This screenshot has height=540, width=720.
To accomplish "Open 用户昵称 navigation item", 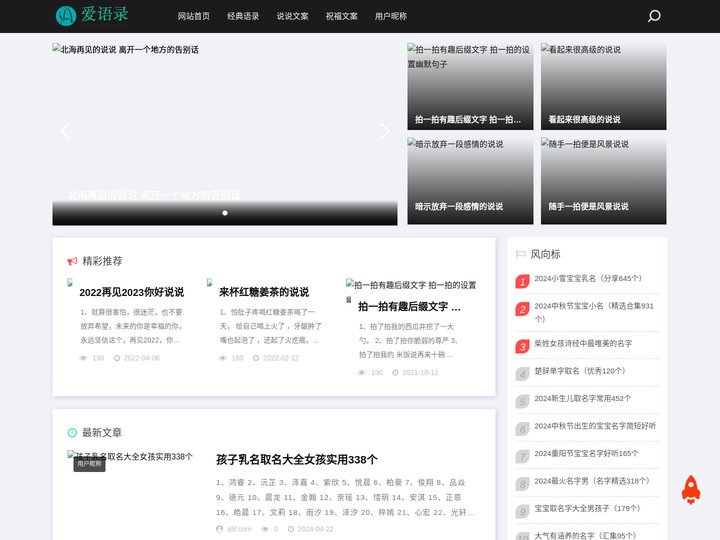I will 391,16.
